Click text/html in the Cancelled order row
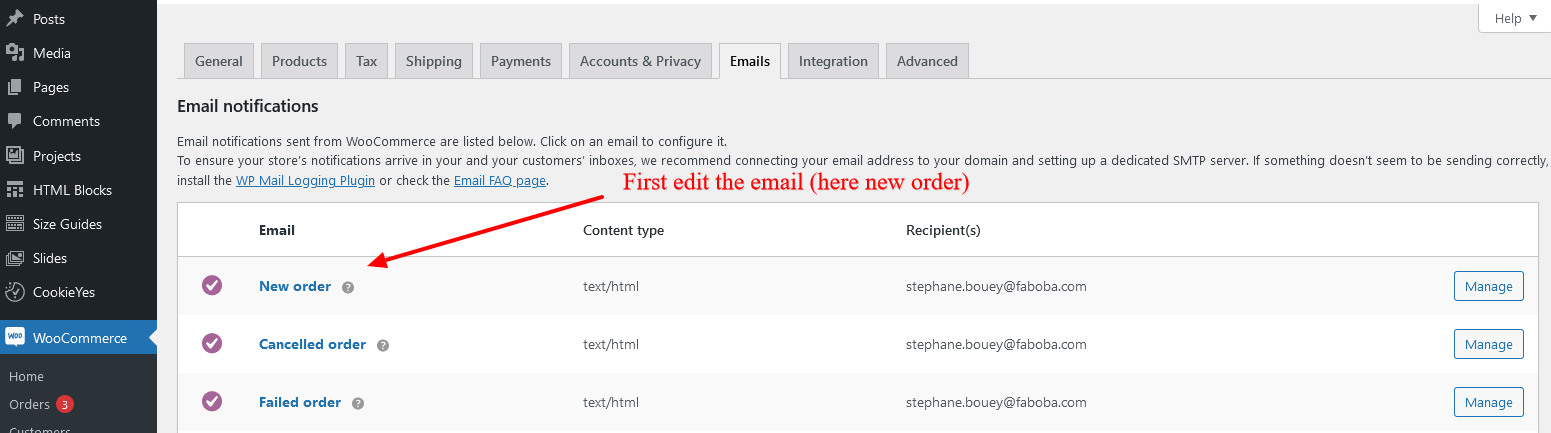 point(611,344)
